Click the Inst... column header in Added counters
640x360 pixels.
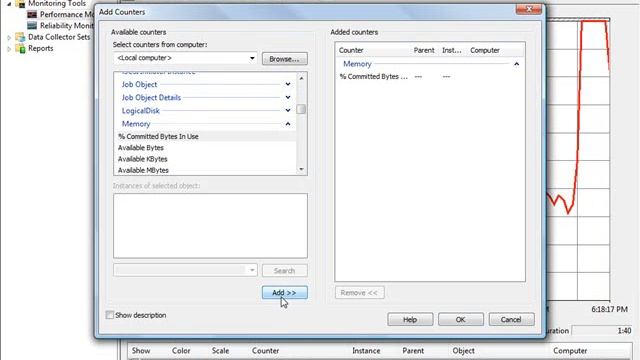point(451,50)
